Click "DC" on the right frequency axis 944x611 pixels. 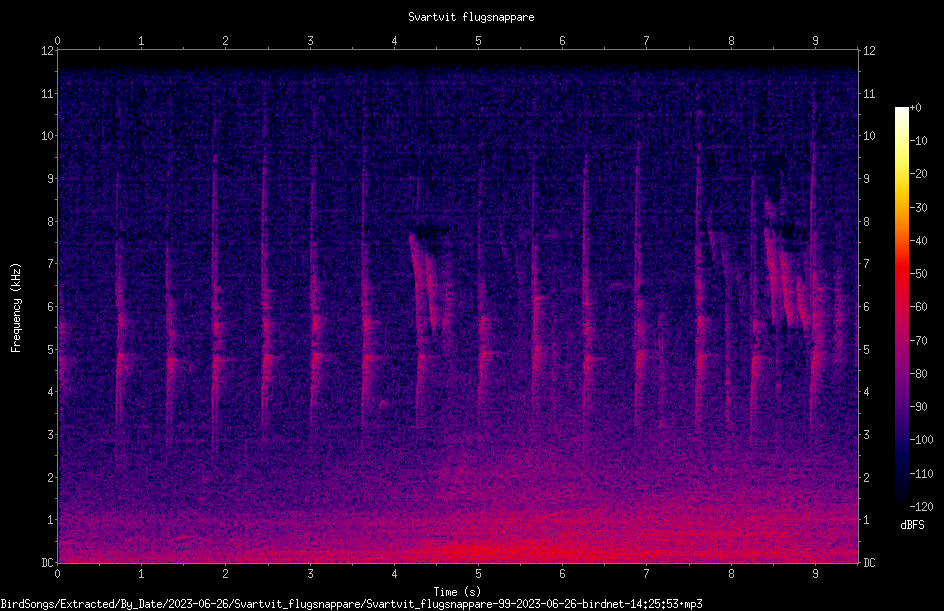[869, 563]
